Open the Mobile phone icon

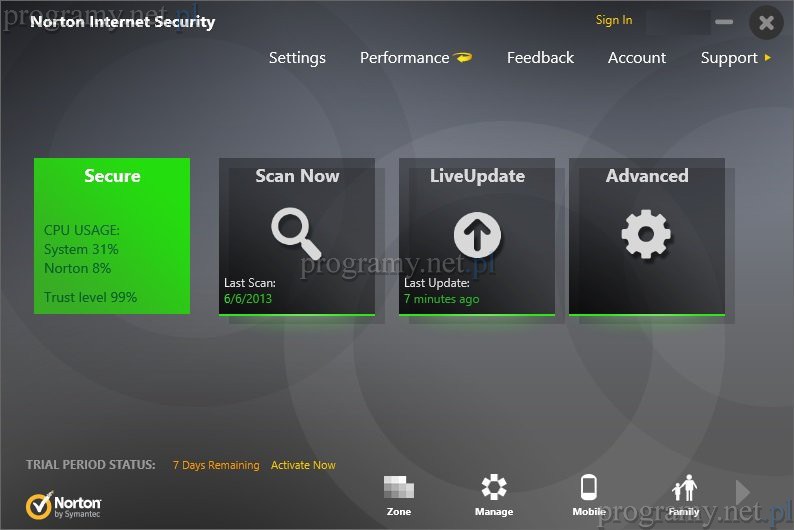[x=589, y=489]
